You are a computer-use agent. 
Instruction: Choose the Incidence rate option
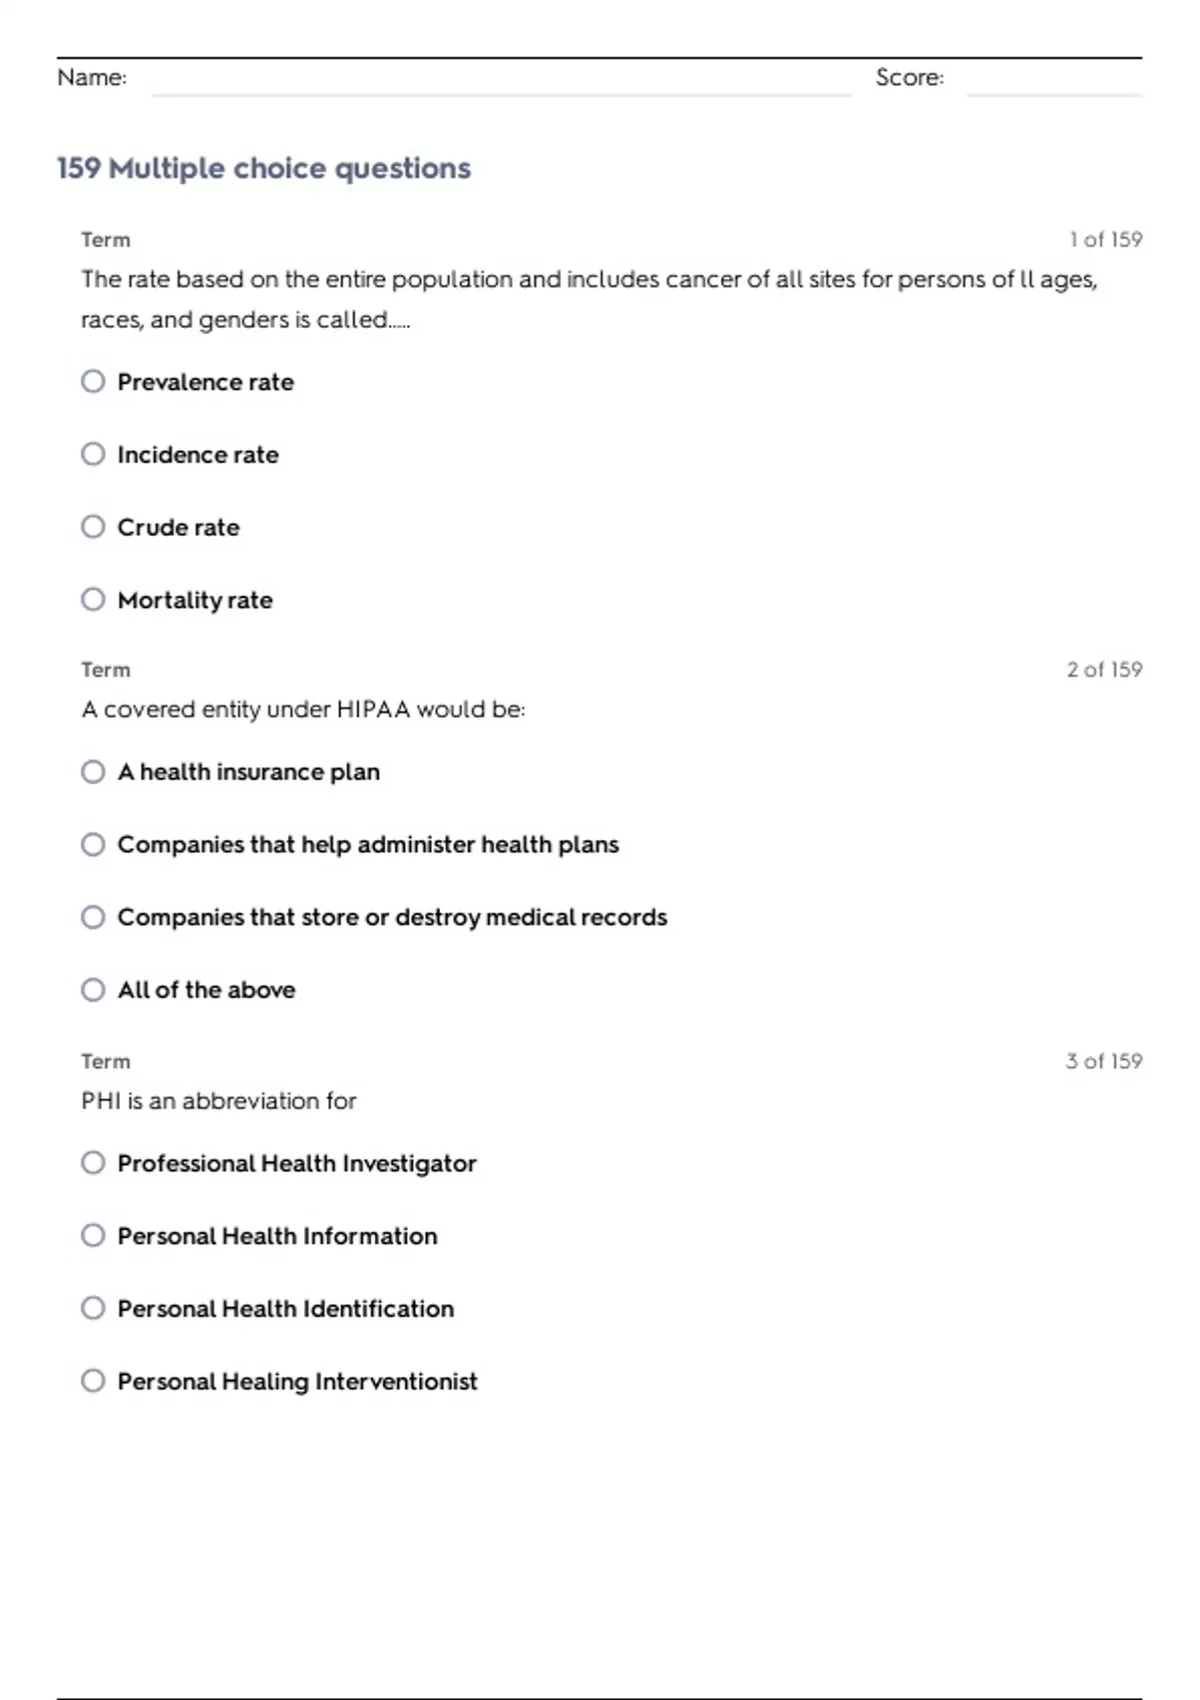93,455
